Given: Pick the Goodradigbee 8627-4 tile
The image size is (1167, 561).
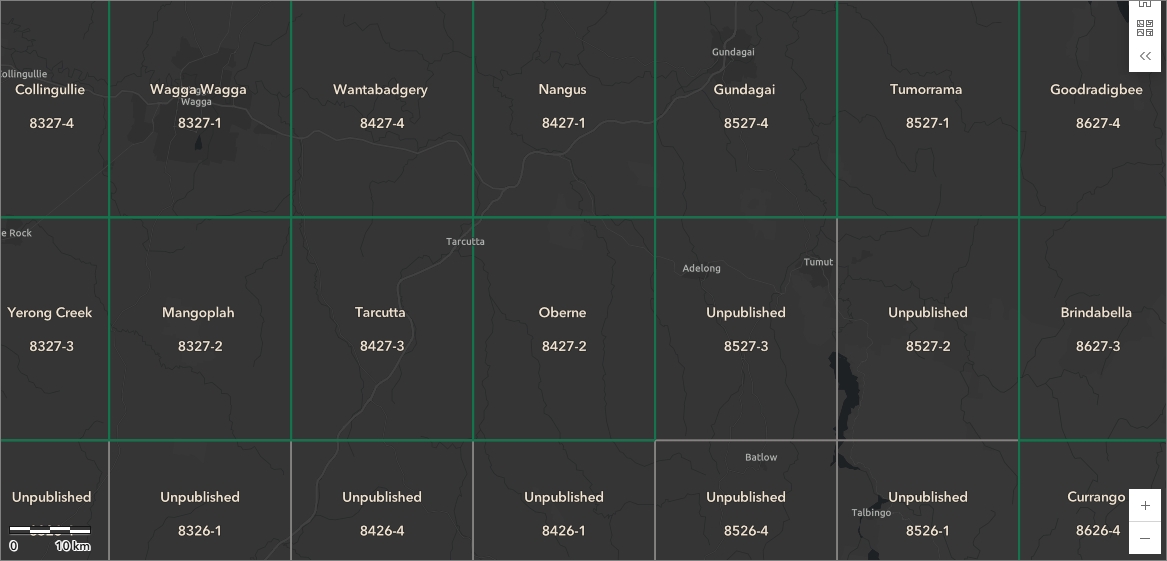Looking at the screenshot, I should coord(1093,109).
